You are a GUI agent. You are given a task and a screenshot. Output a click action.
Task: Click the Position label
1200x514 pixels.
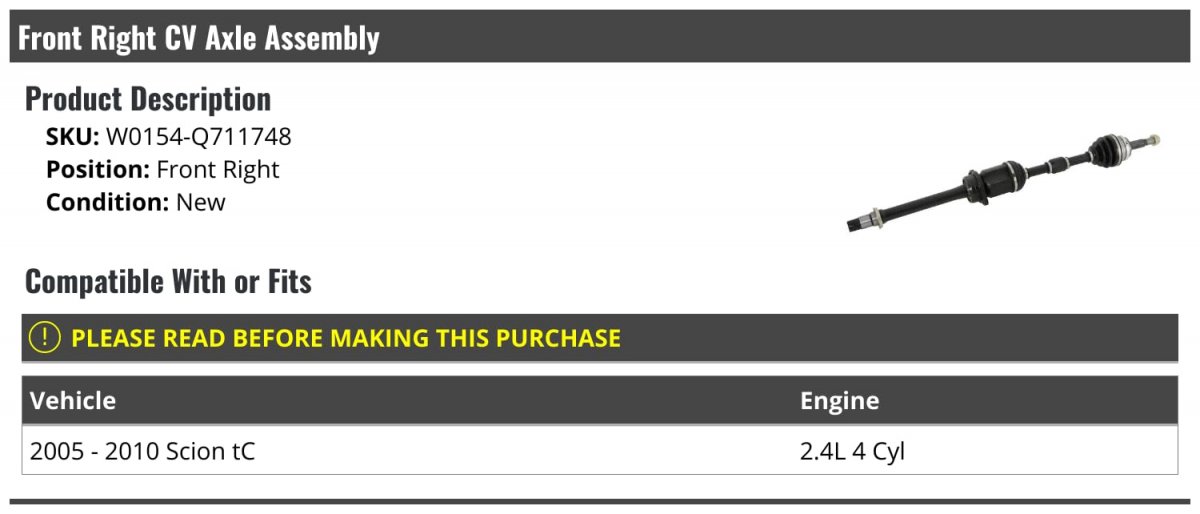(x=98, y=169)
